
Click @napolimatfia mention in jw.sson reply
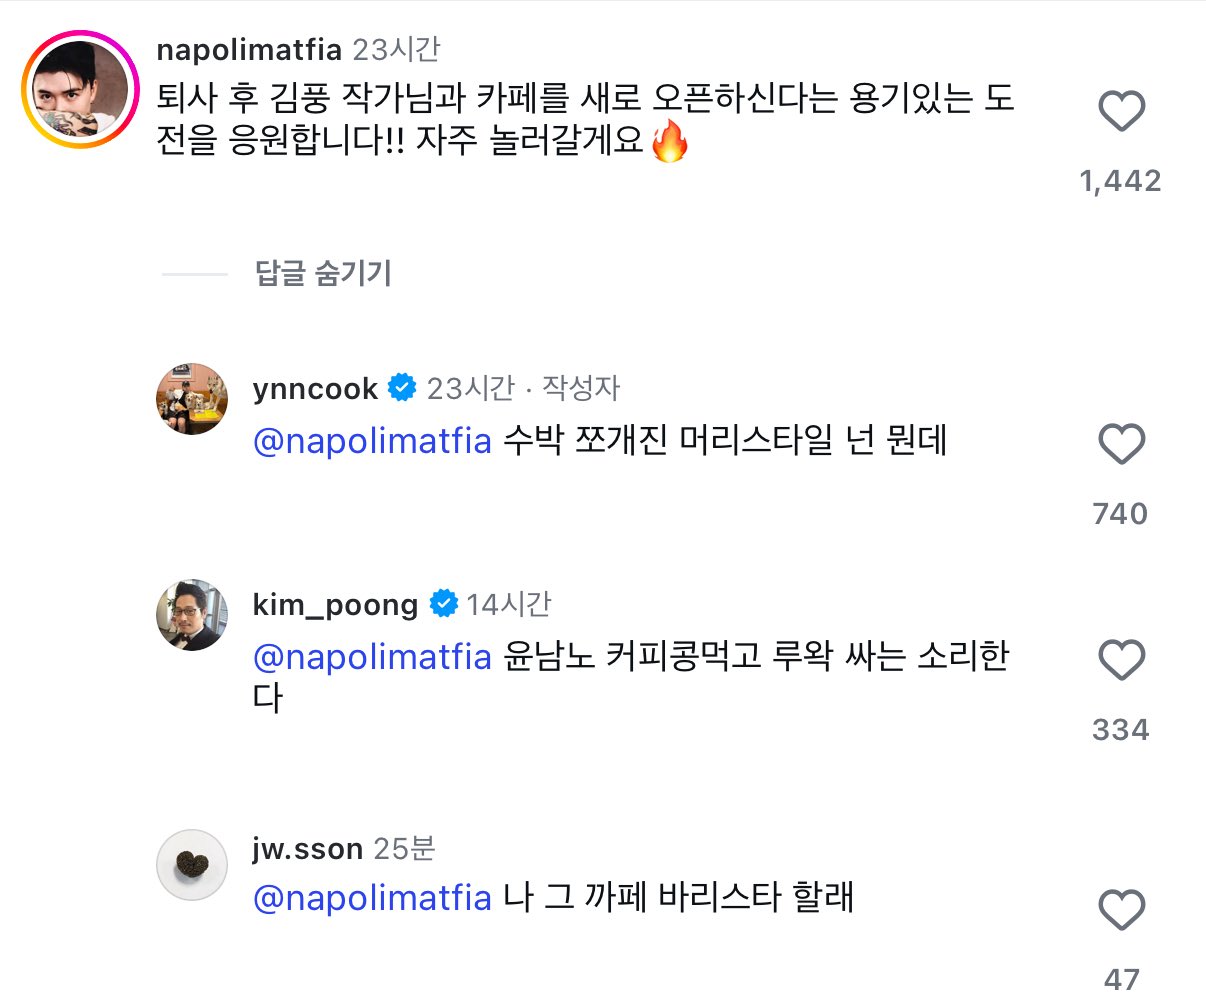point(372,898)
